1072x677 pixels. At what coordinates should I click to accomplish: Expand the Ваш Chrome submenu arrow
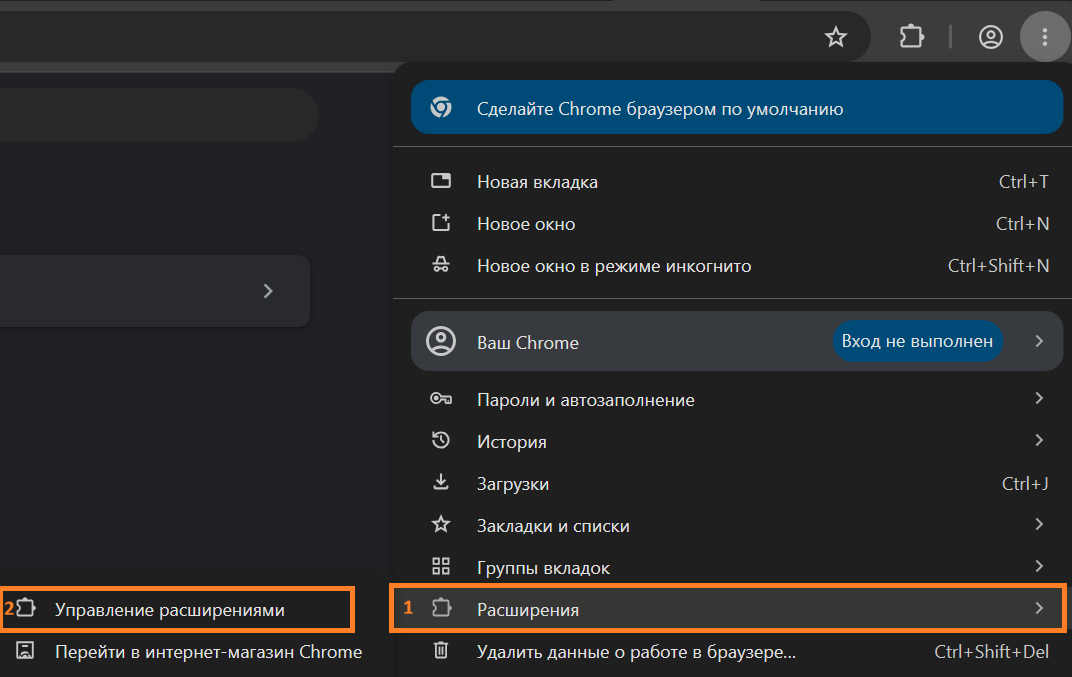(1039, 341)
